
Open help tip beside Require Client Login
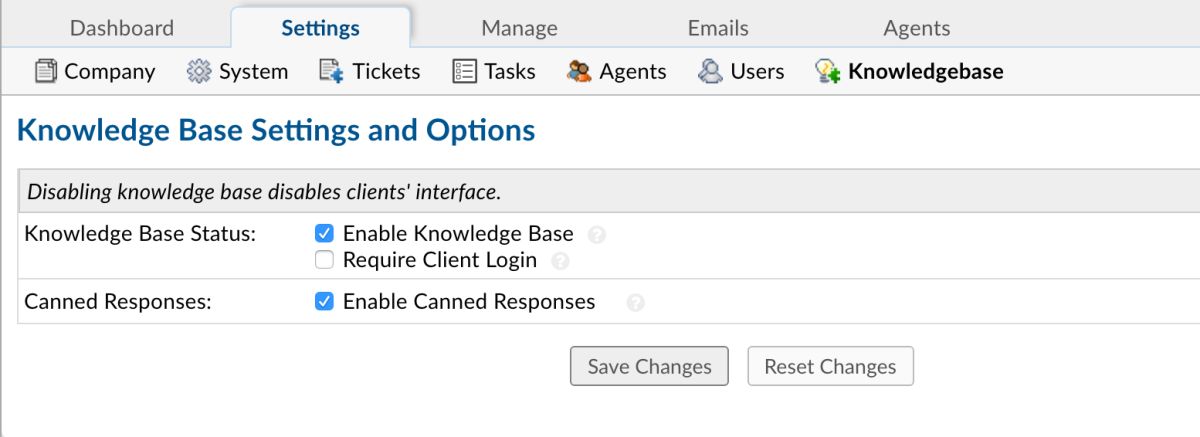pos(560,261)
